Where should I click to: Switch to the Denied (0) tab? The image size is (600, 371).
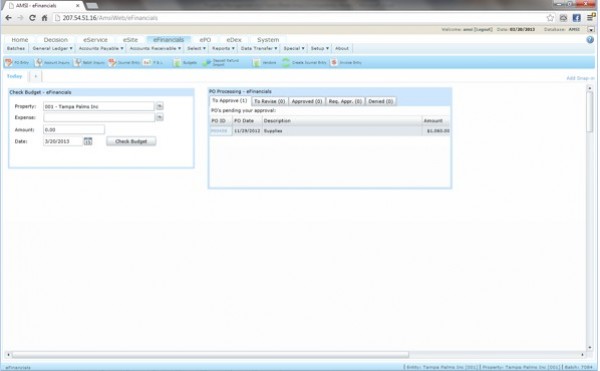tap(381, 101)
